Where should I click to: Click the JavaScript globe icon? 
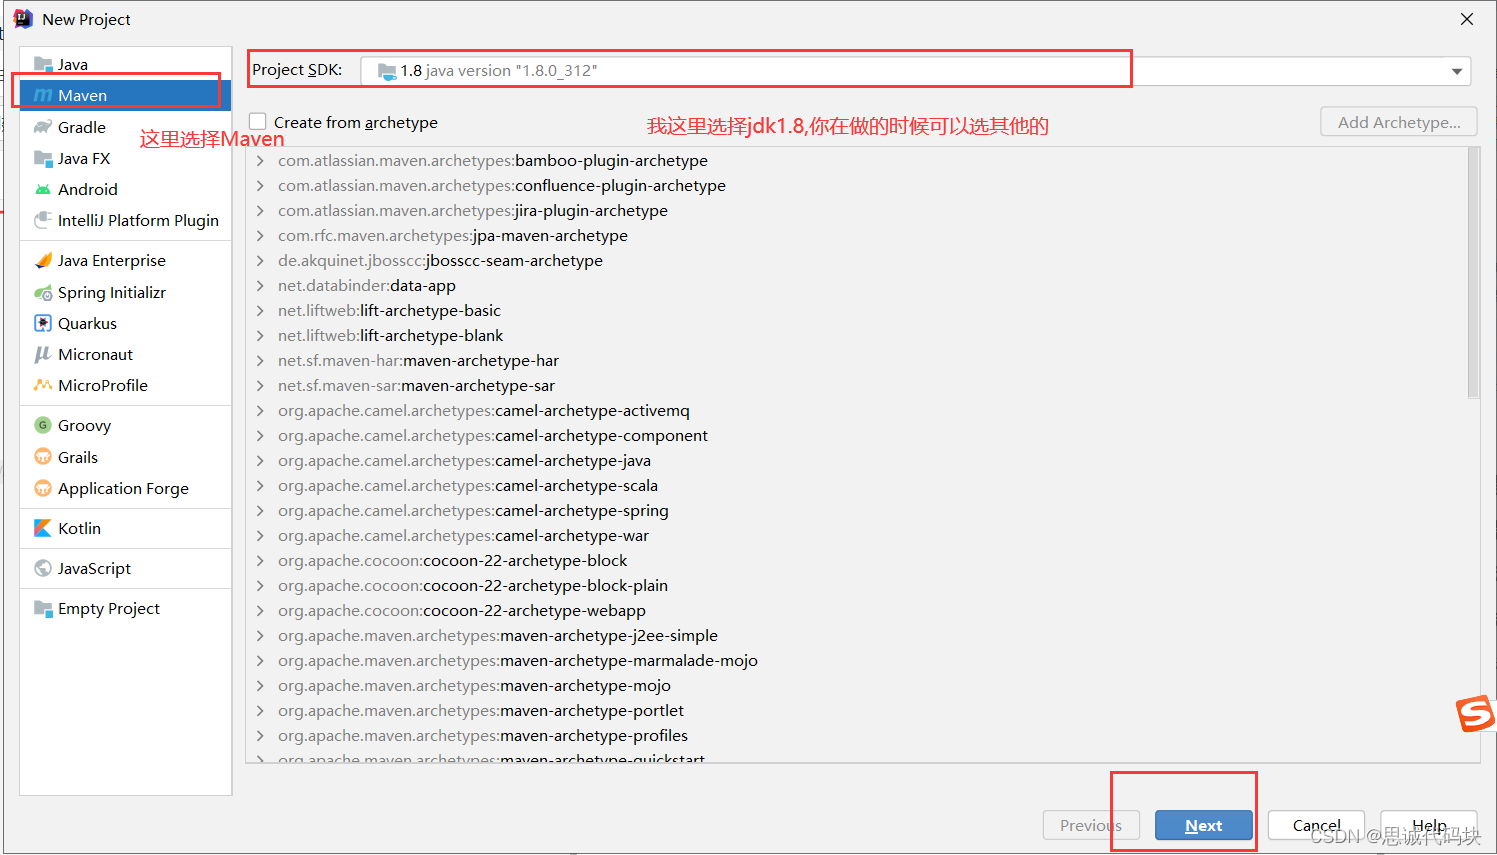43,568
